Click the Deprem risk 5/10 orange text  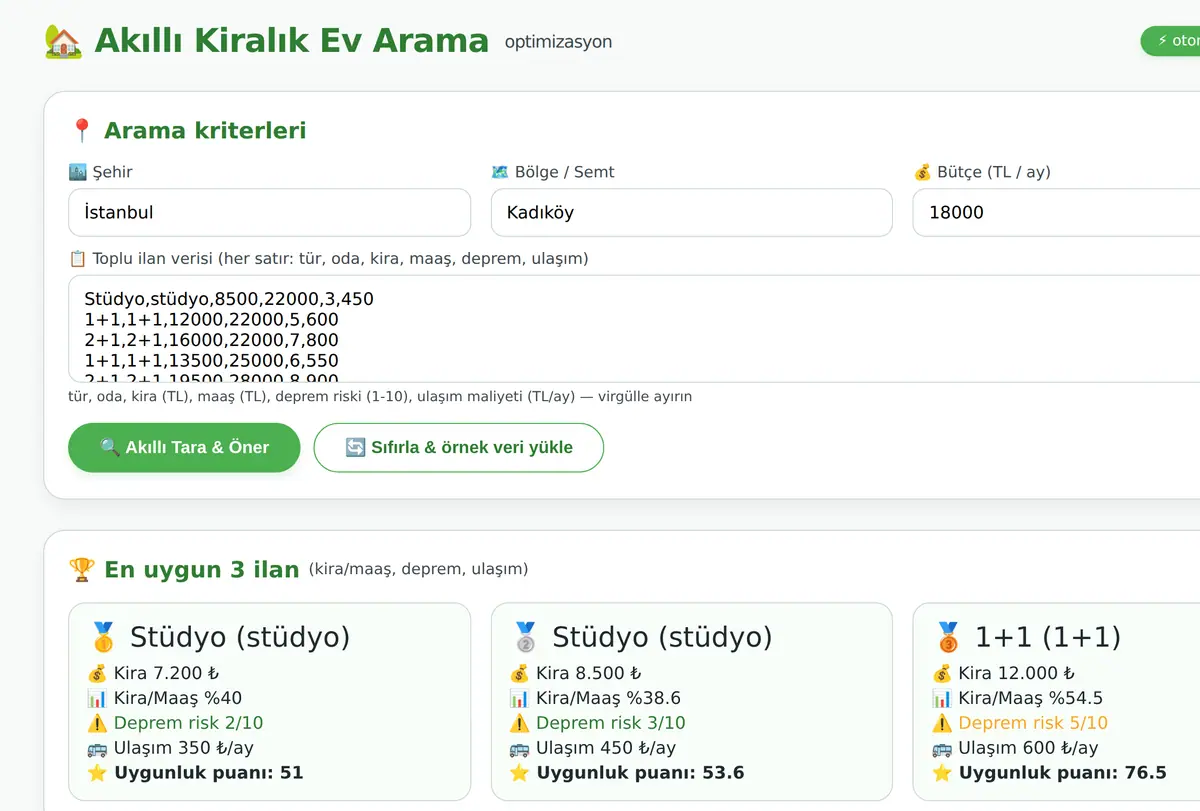(x=1033, y=723)
